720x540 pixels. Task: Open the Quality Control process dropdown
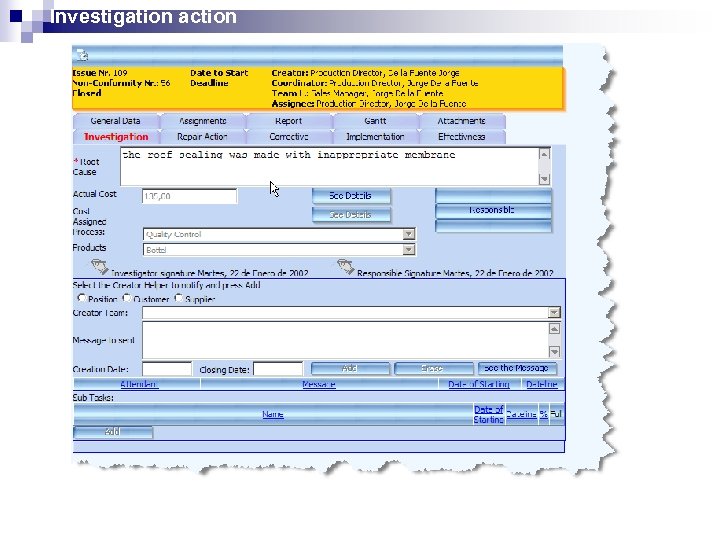[408, 234]
